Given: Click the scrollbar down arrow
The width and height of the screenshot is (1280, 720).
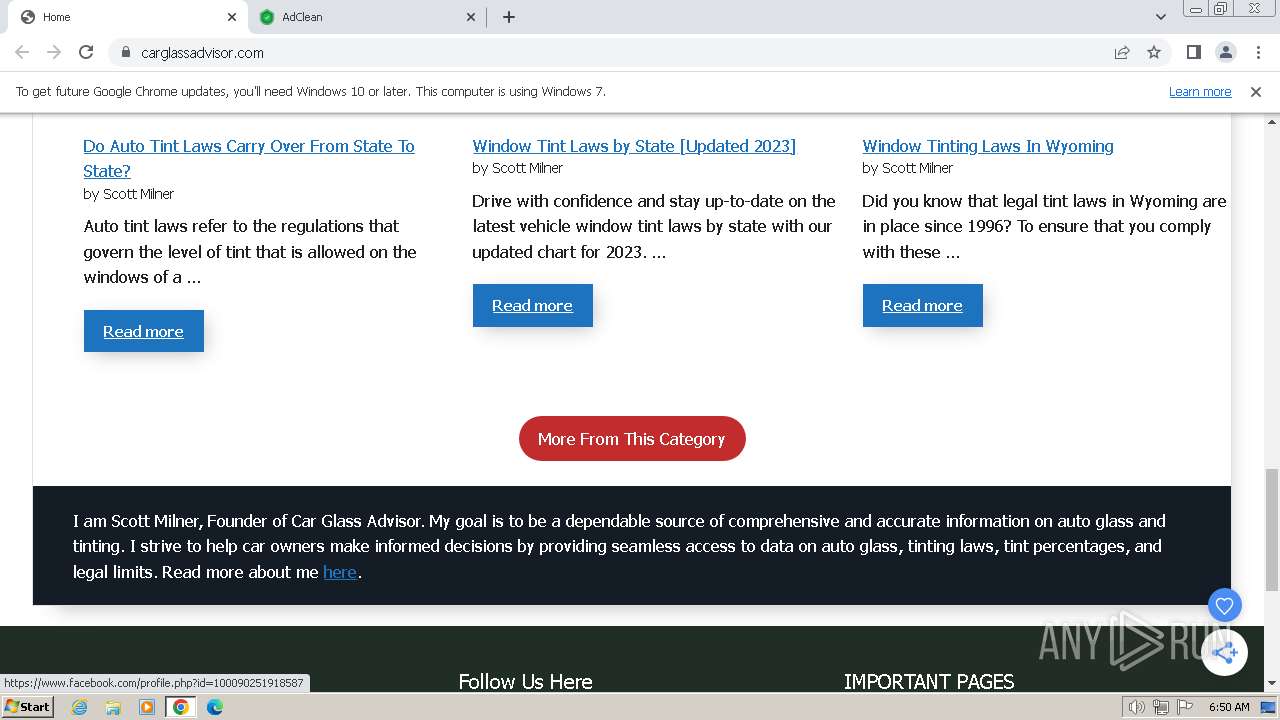Looking at the screenshot, I should (x=1271, y=683).
